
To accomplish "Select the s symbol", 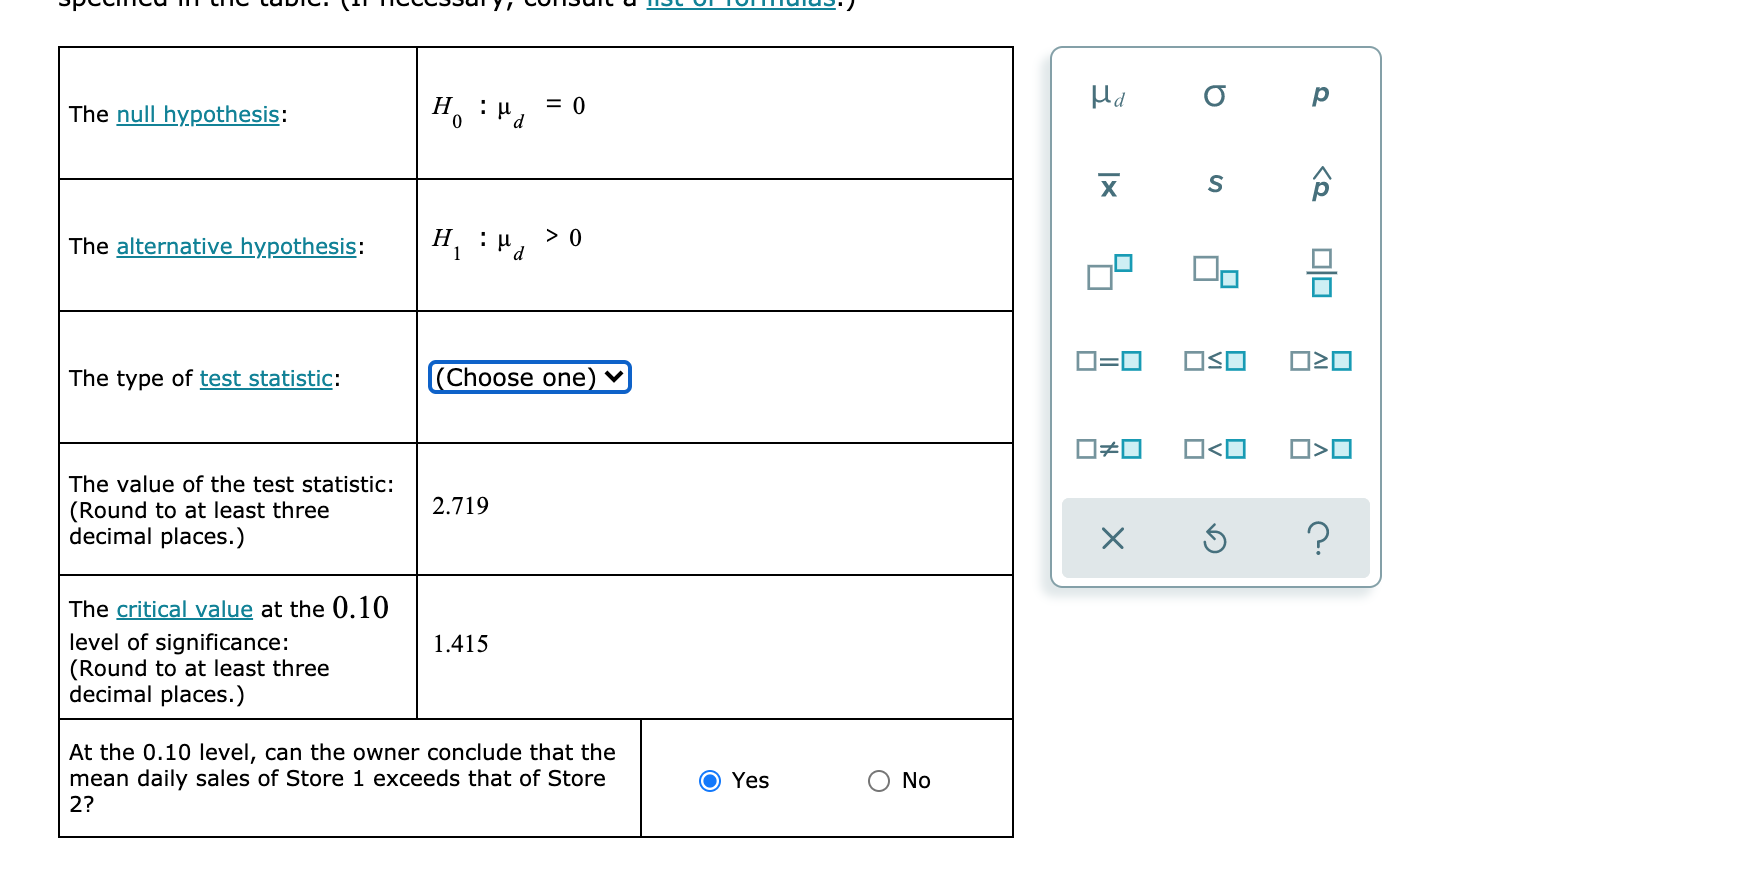I will tap(1214, 183).
